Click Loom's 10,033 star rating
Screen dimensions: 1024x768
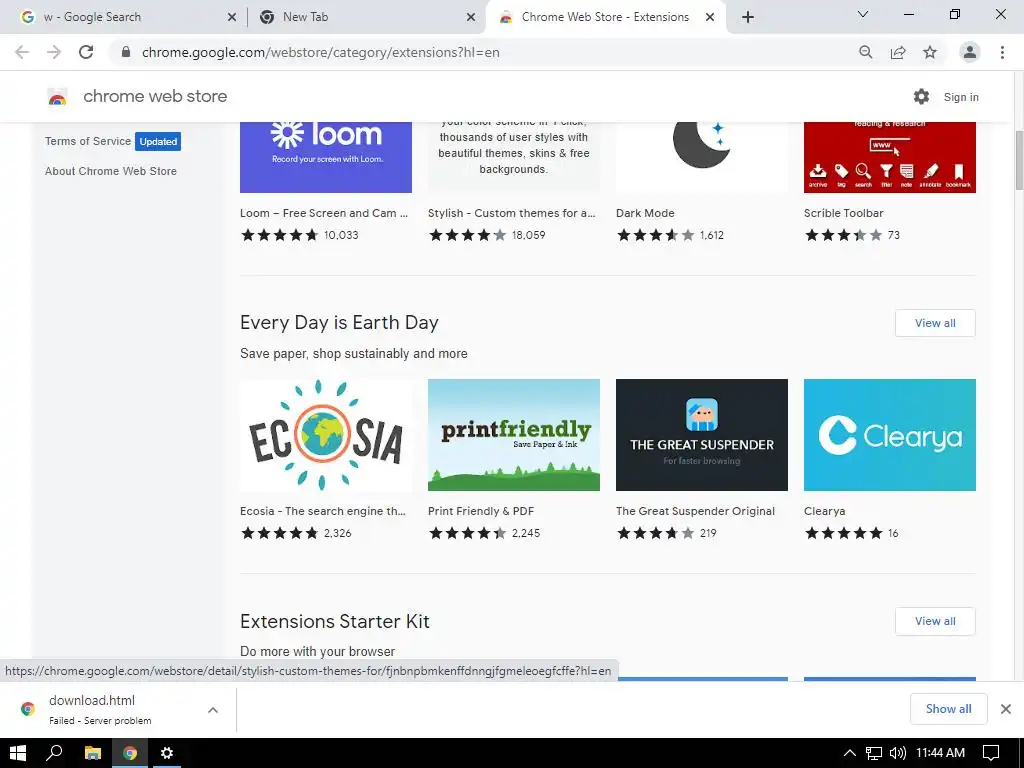tap(300, 235)
